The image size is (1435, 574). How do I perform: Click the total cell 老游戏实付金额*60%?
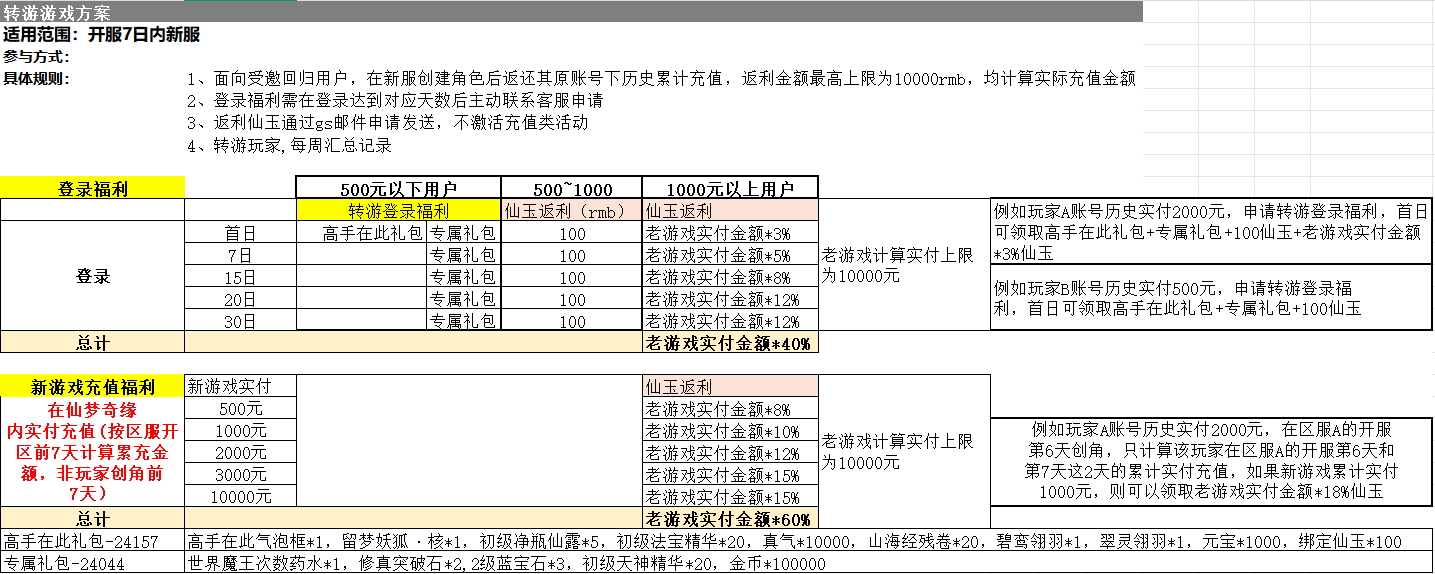click(730, 519)
